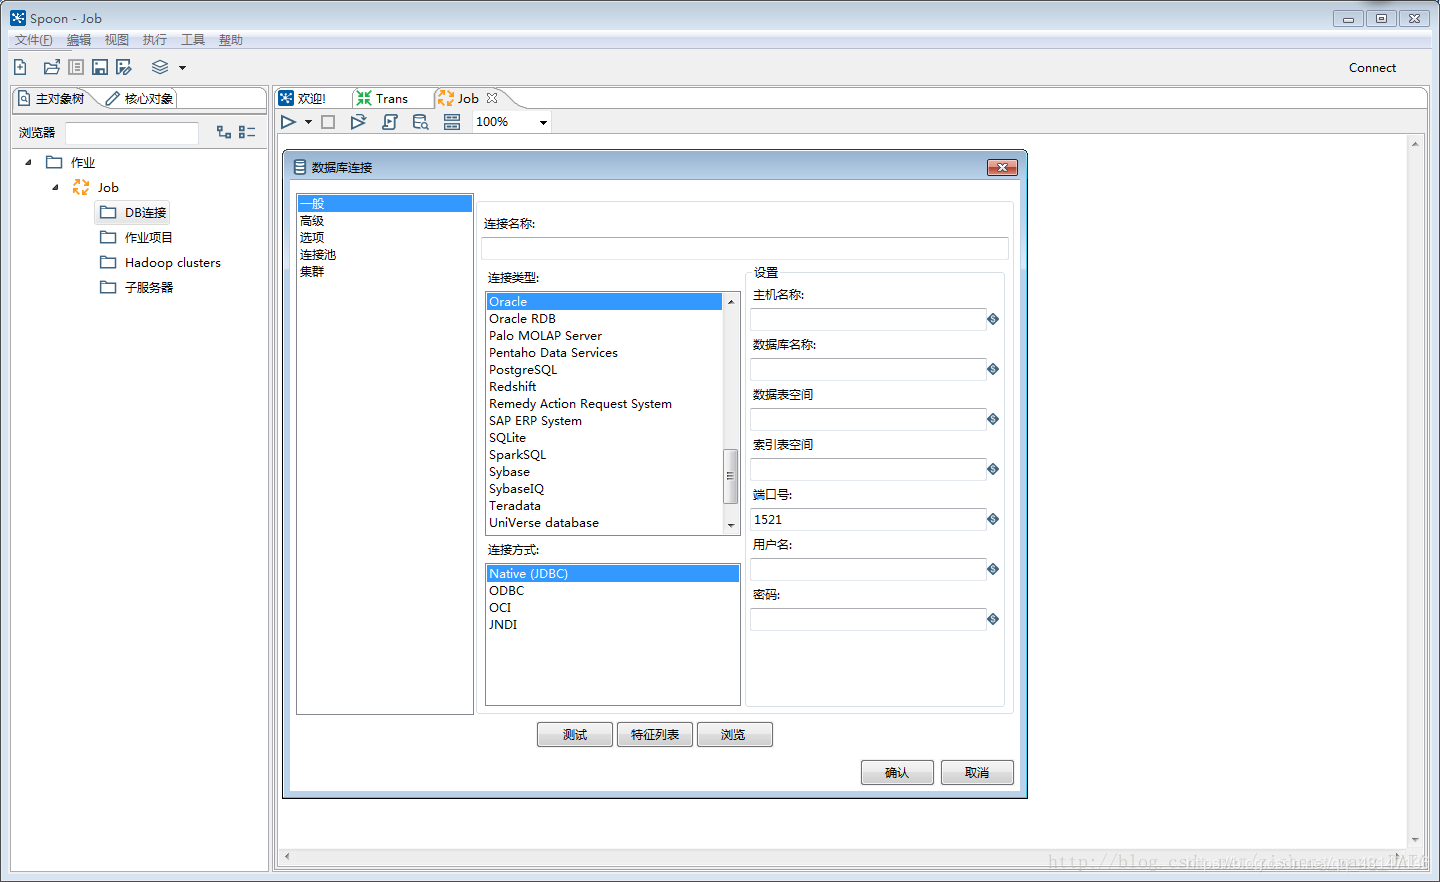
Task: Open a file using the toolbar folder icon
Action: [x=51, y=67]
